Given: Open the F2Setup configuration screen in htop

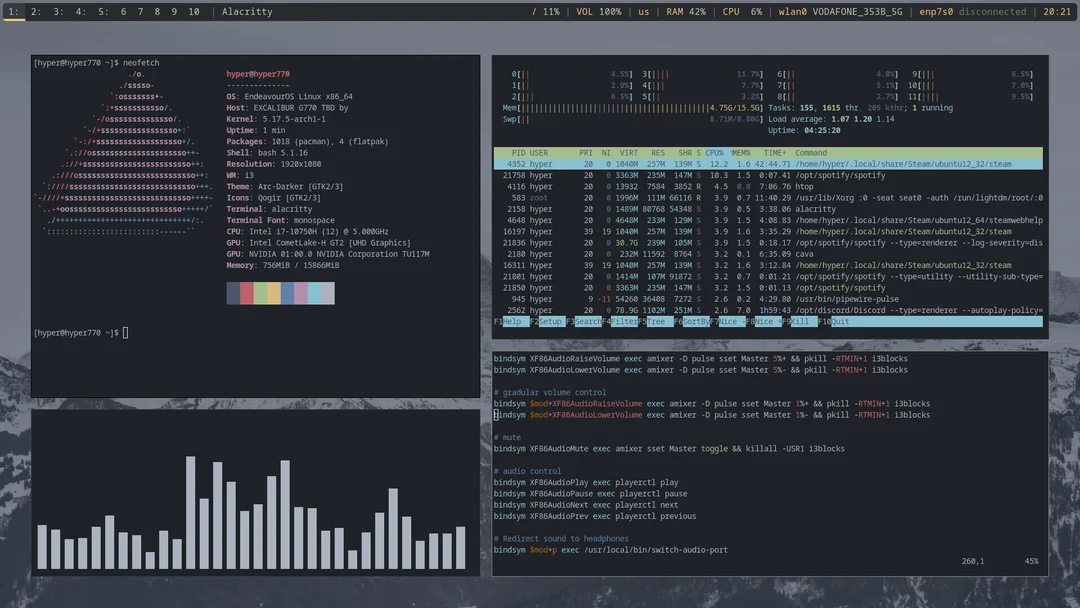Looking at the screenshot, I should click(x=546, y=321).
